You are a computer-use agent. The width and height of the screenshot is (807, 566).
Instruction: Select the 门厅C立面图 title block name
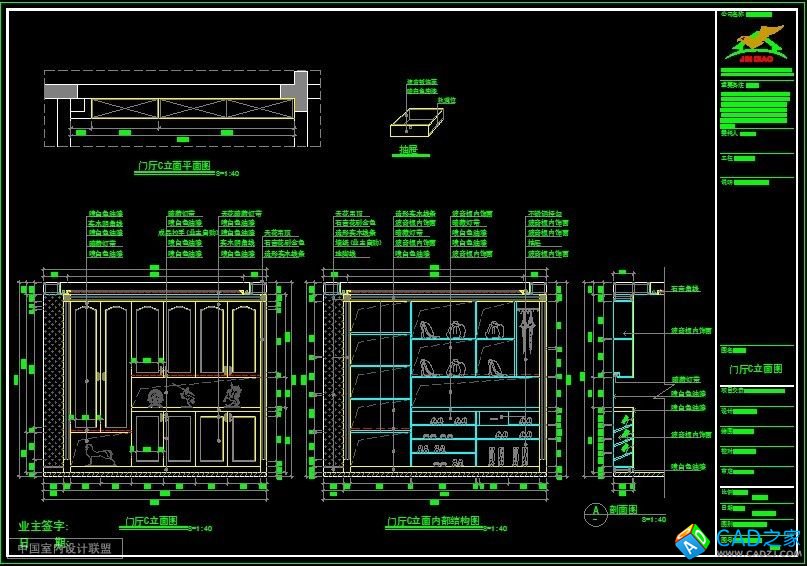pyautogui.click(x=755, y=369)
